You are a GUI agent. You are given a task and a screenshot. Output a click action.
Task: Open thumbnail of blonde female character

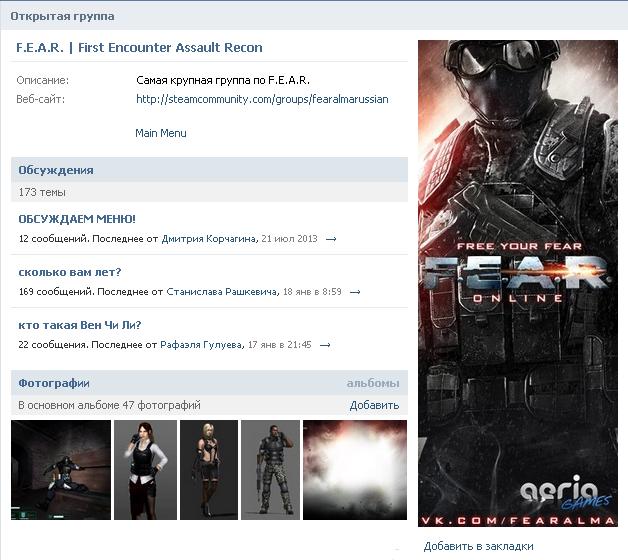click(x=209, y=470)
